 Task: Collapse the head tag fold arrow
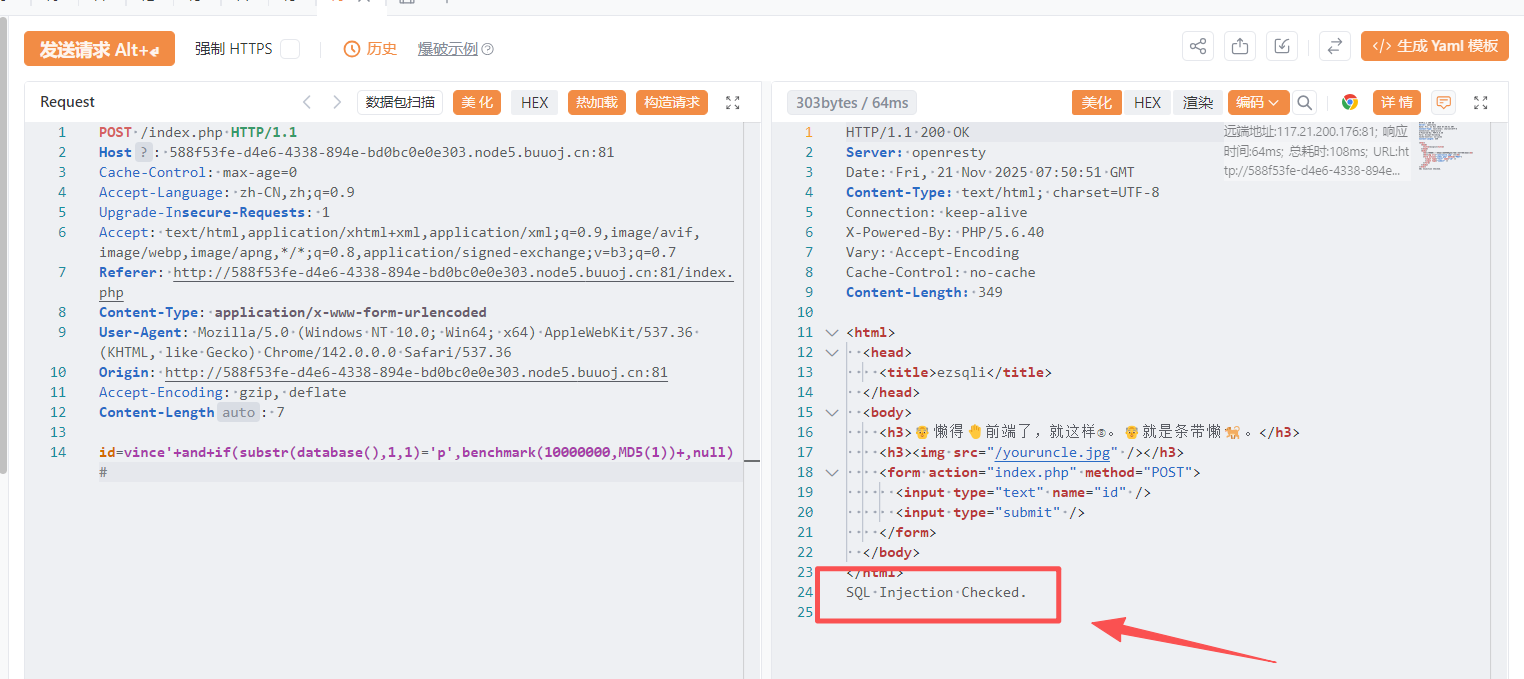831,353
